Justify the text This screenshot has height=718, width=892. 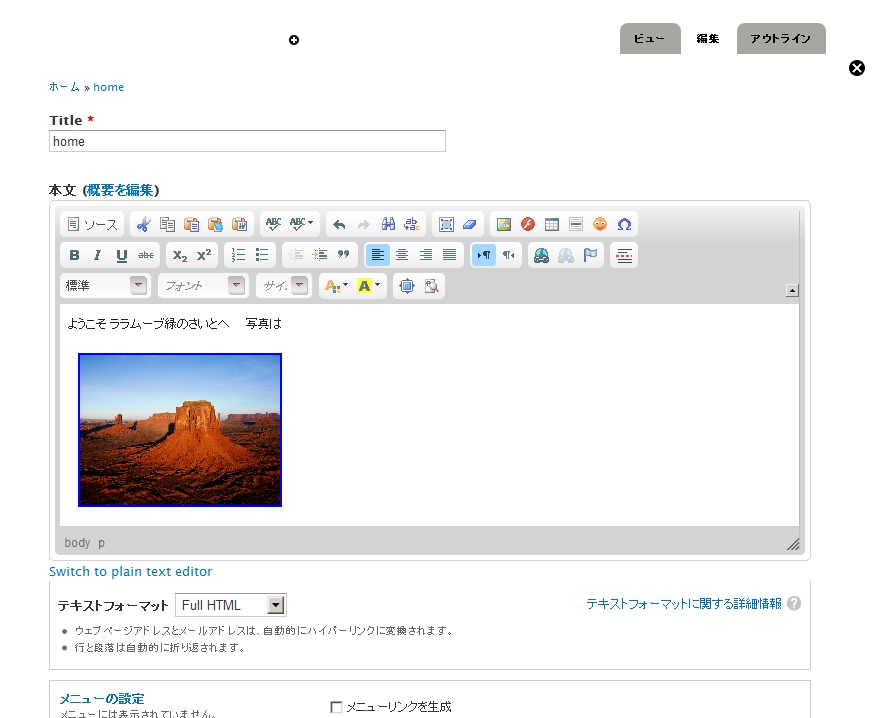pyautogui.click(x=449, y=255)
